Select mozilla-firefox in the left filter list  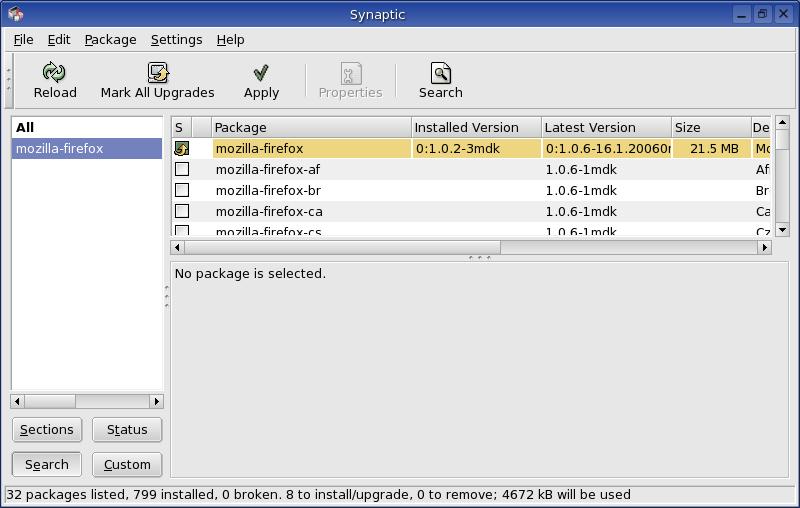86,148
